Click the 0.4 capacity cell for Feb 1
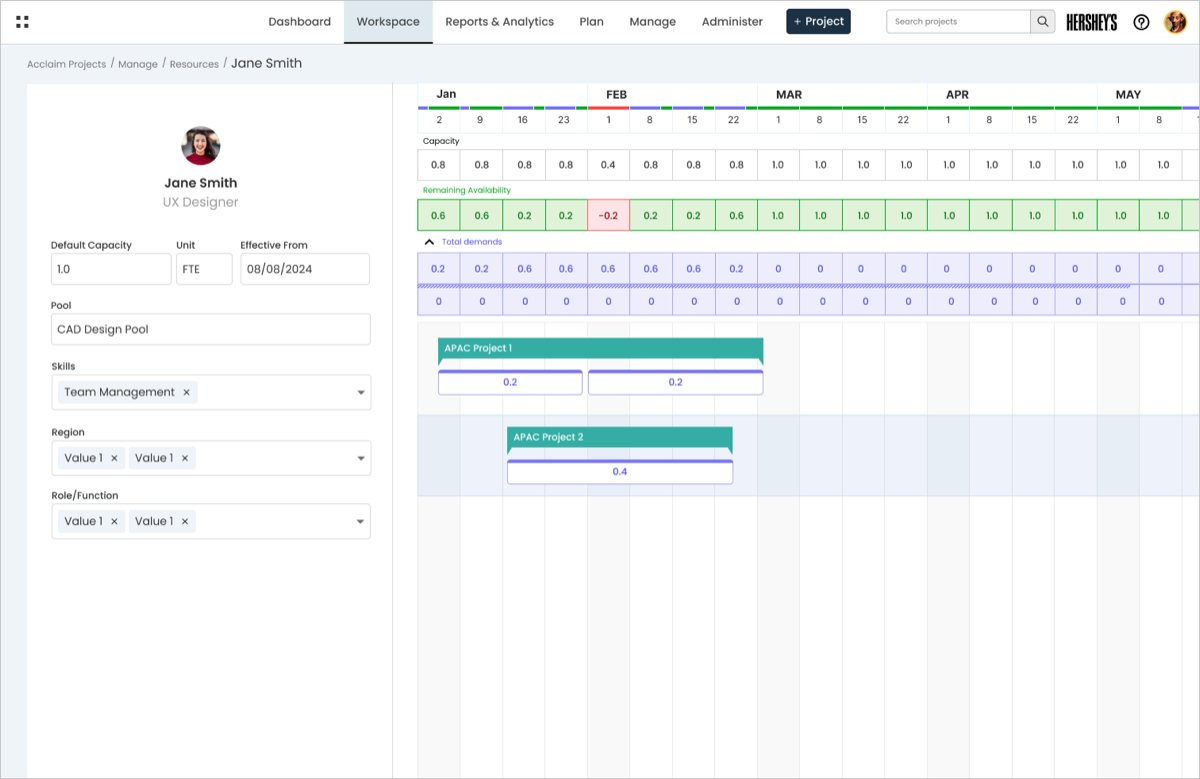 point(608,165)
